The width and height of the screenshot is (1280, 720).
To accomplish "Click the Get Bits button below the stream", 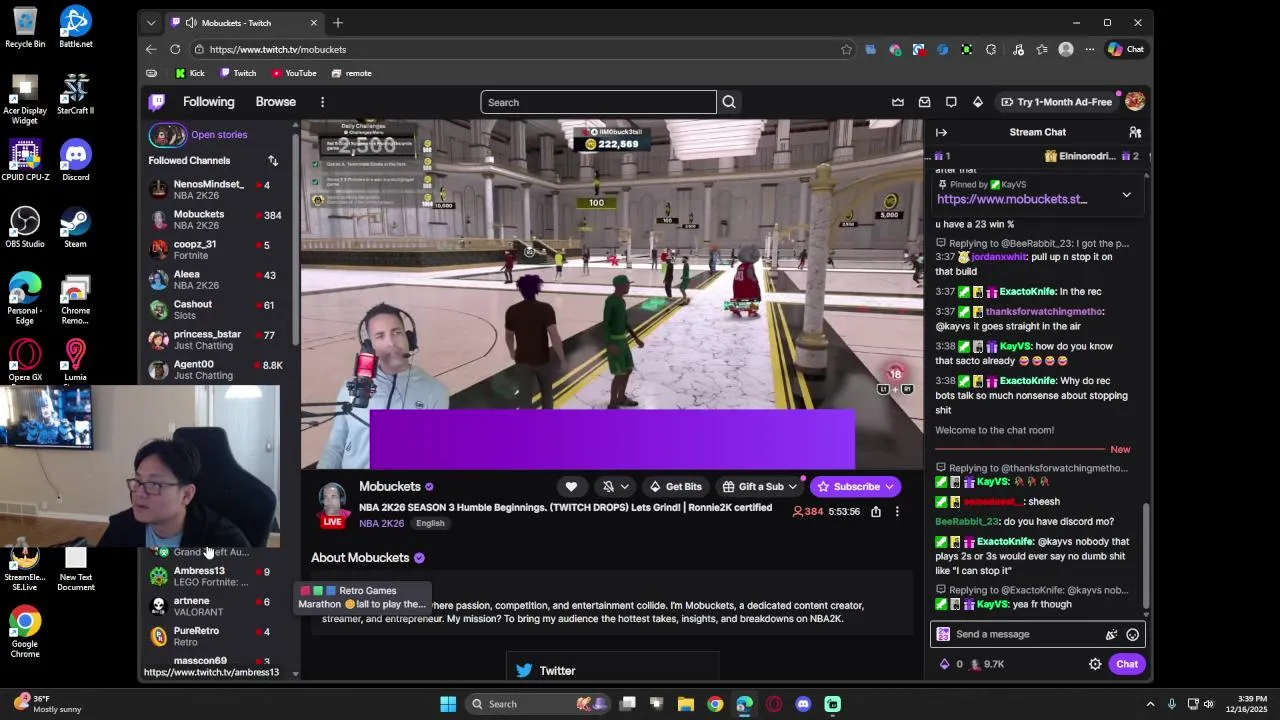I will [x=675, y=487].
